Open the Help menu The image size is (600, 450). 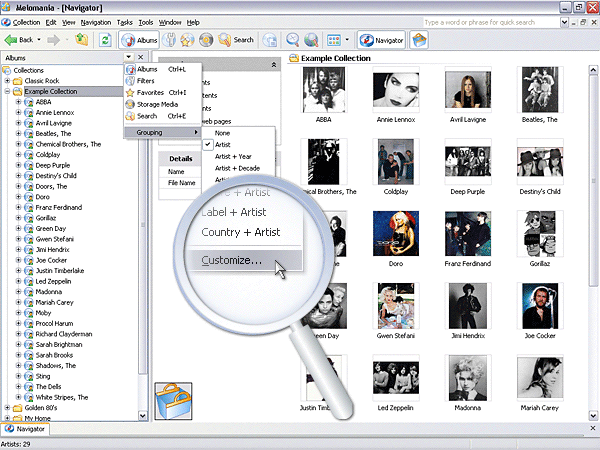tap(193, 23)
